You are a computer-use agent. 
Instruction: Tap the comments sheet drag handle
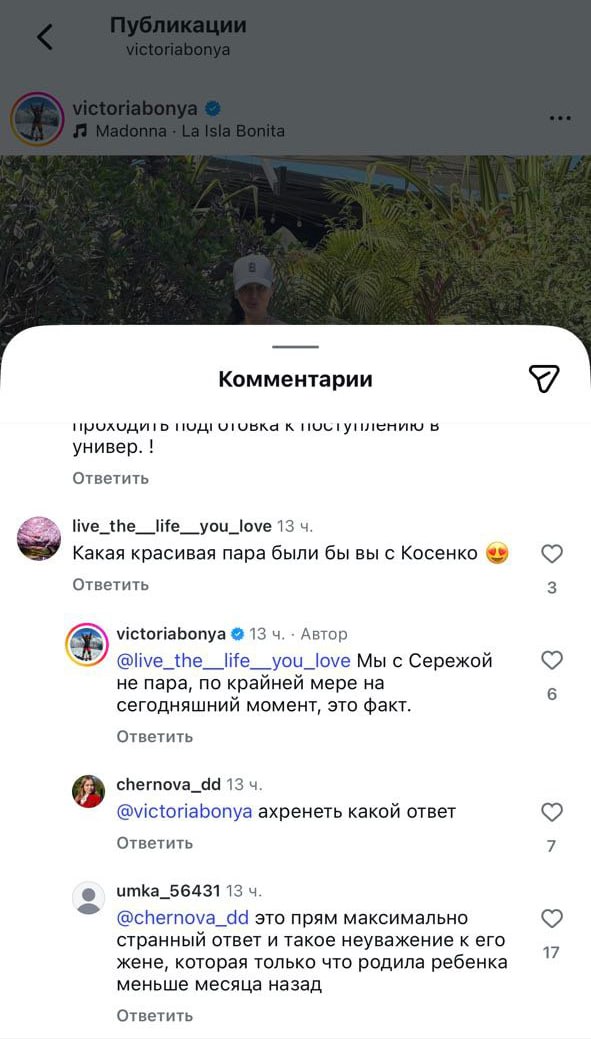coord(296,347)
